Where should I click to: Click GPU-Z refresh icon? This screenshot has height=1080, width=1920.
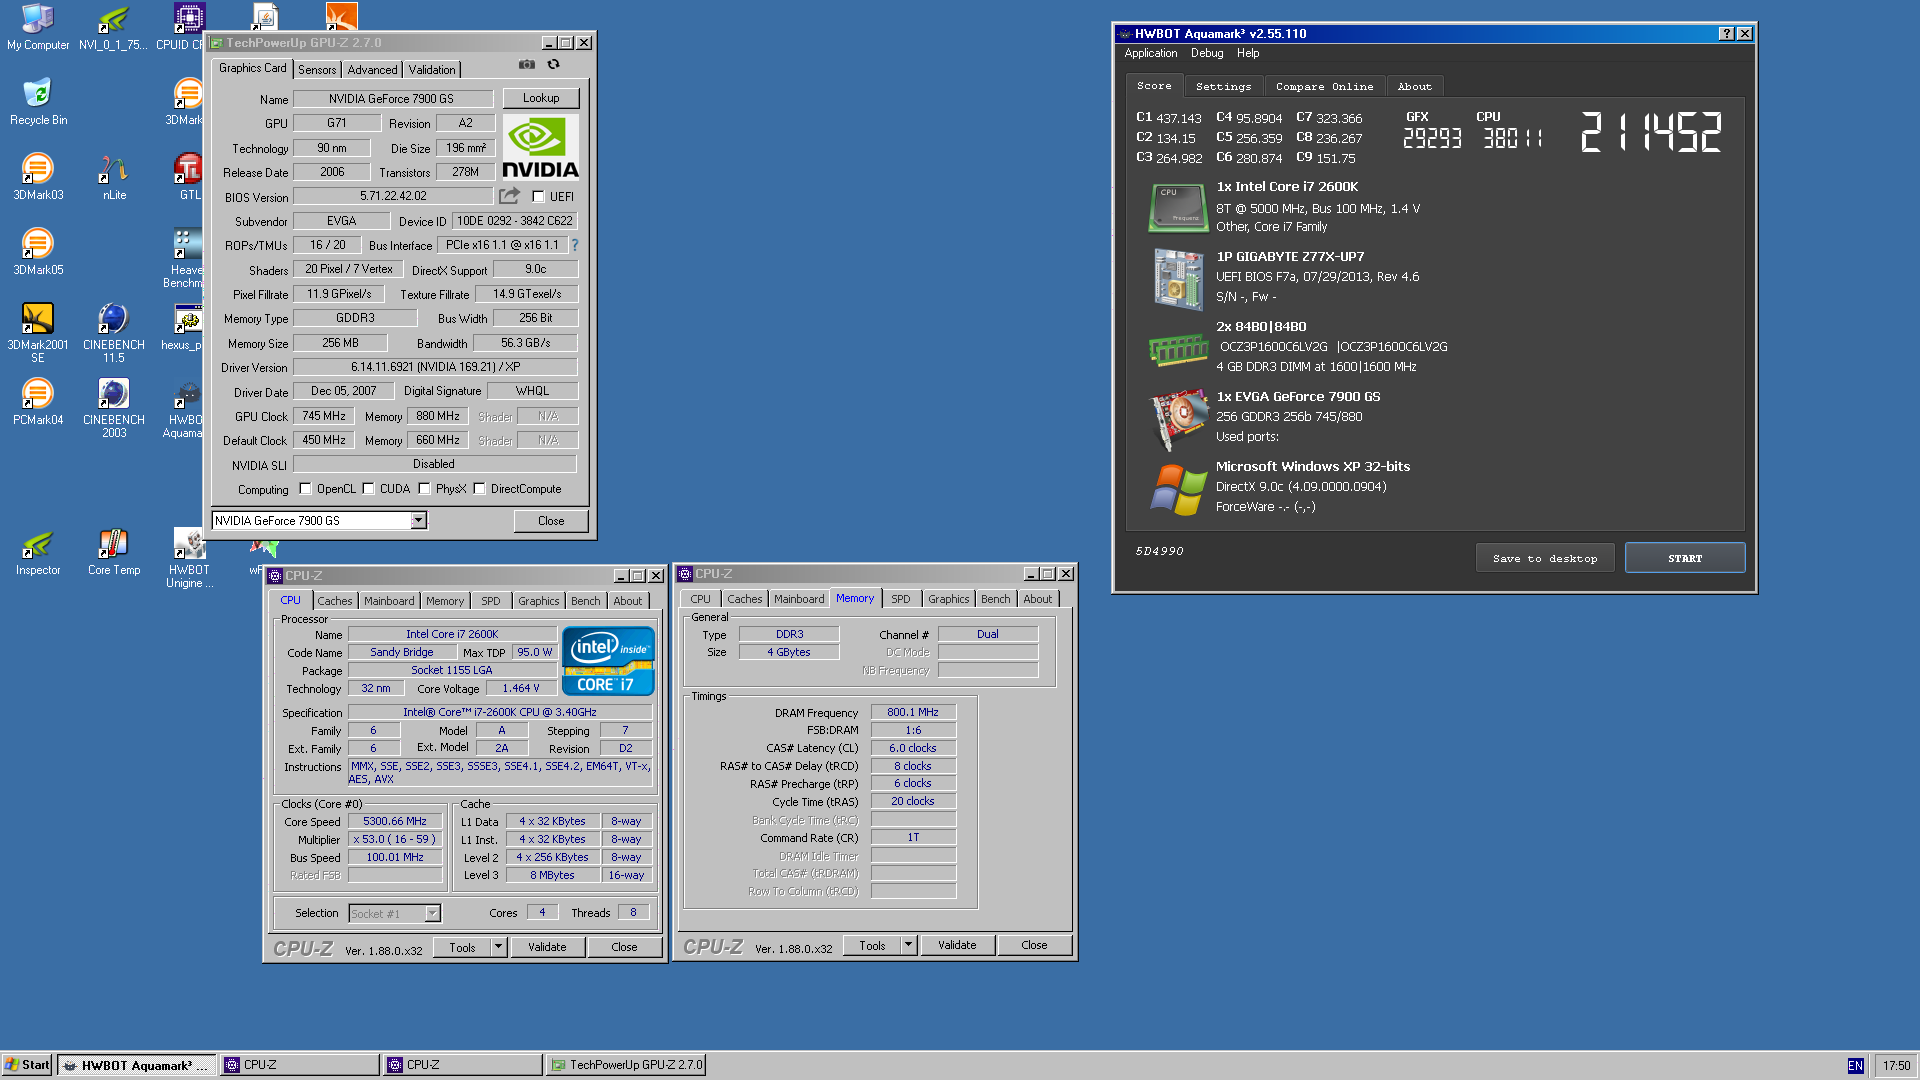click(x=554, y=65)
